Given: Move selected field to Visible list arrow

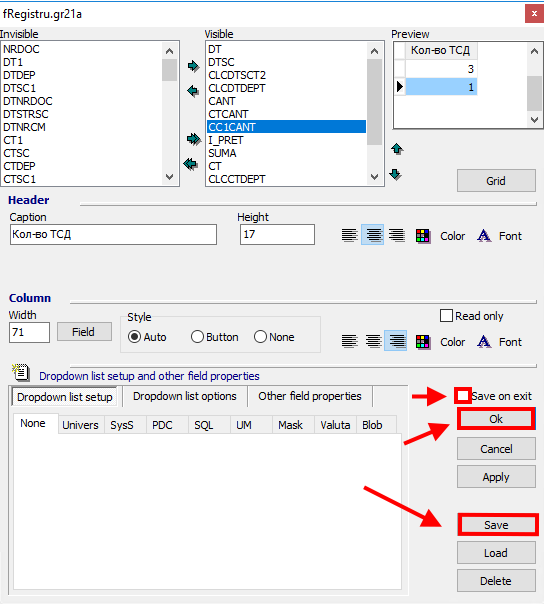Looking at the screenshot, I should click(x=193, y=66).
